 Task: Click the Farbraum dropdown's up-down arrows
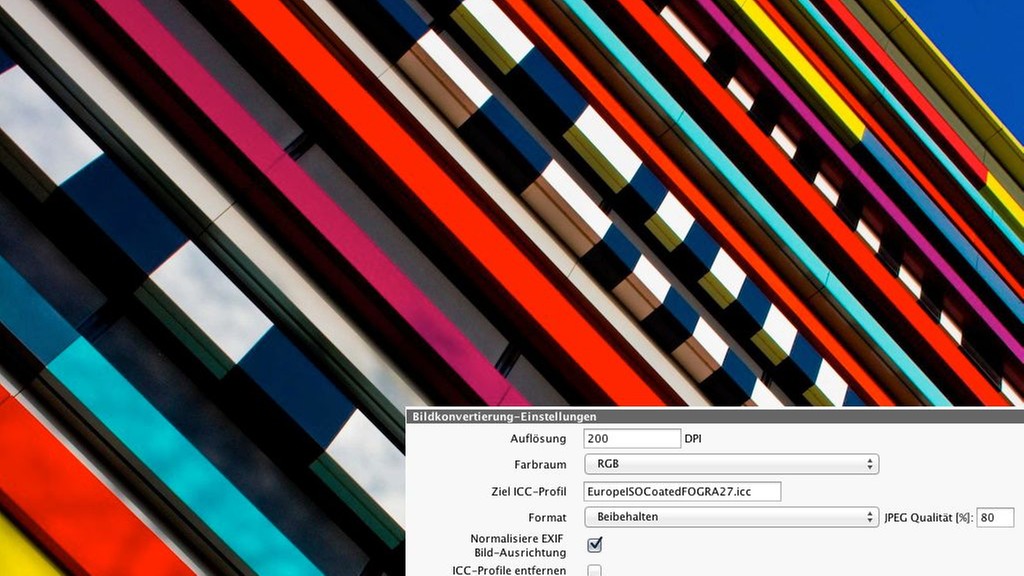870,464
